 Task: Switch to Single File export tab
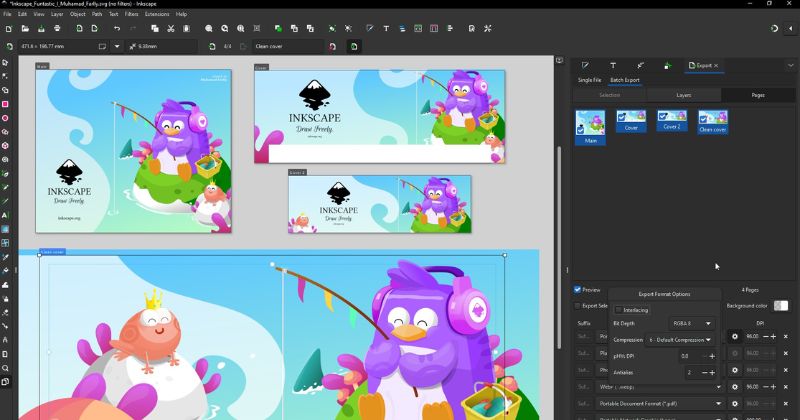click(589, 80)
